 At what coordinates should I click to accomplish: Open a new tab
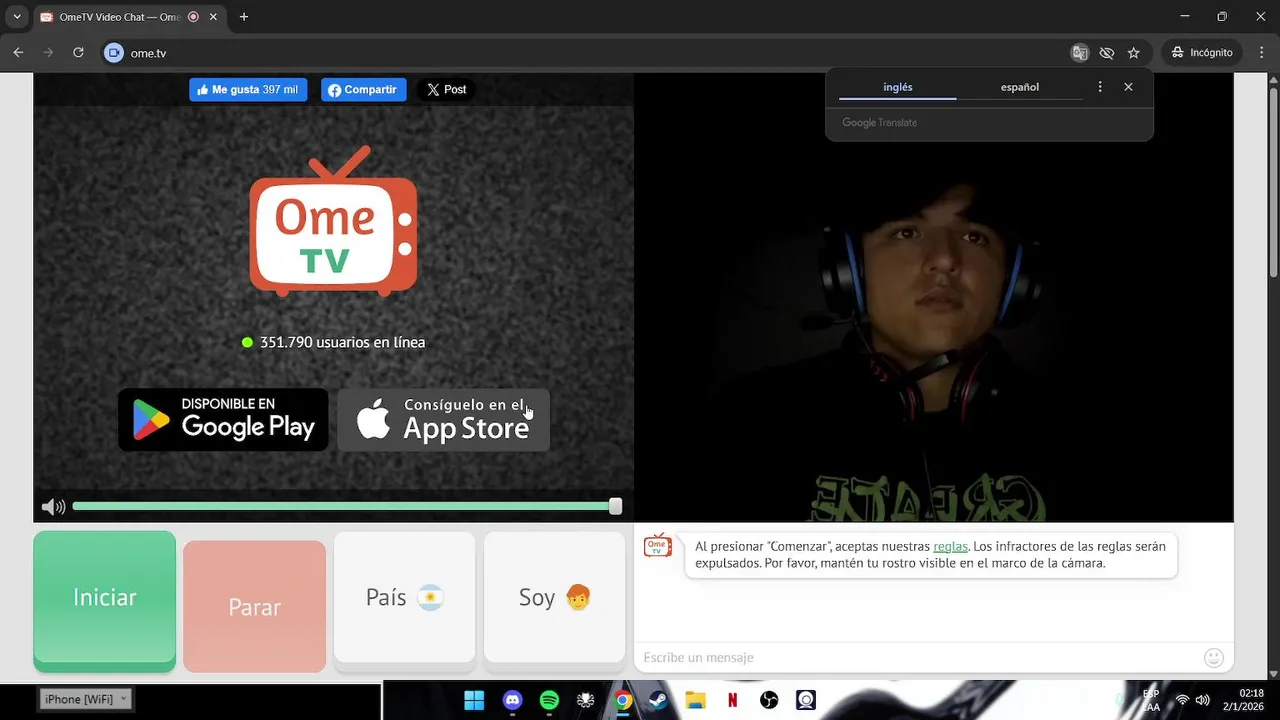click(x=244, y=17)
